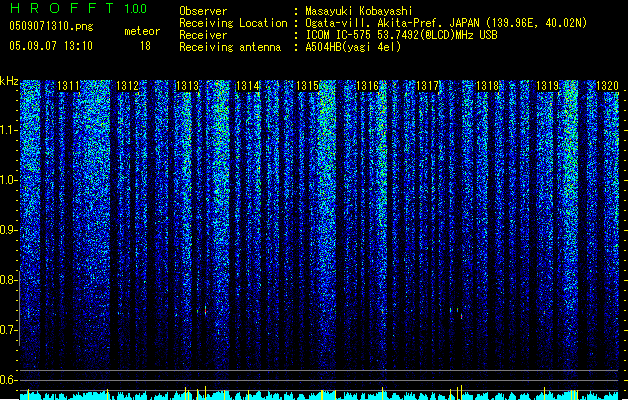Click the kHz axis unit label
629x400 pixels.
tap(9, 81)
